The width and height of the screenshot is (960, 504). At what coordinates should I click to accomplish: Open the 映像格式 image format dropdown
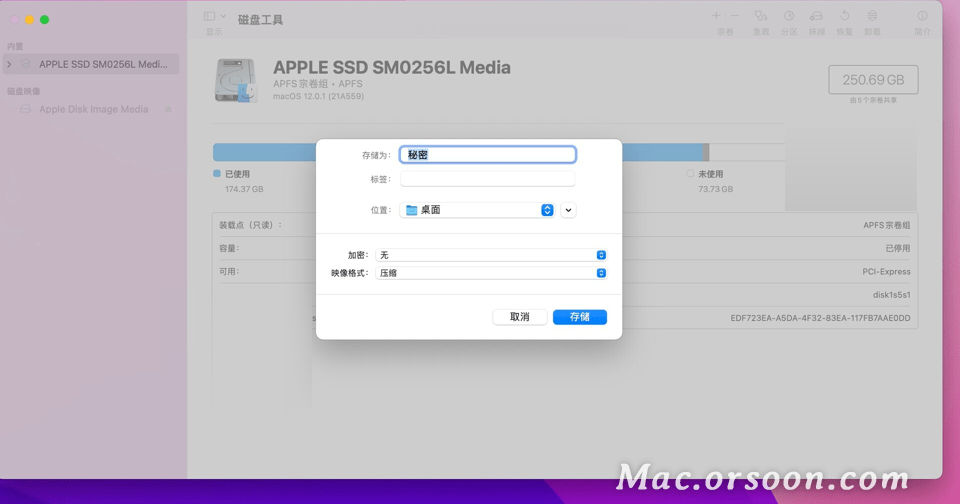point(491,273)
